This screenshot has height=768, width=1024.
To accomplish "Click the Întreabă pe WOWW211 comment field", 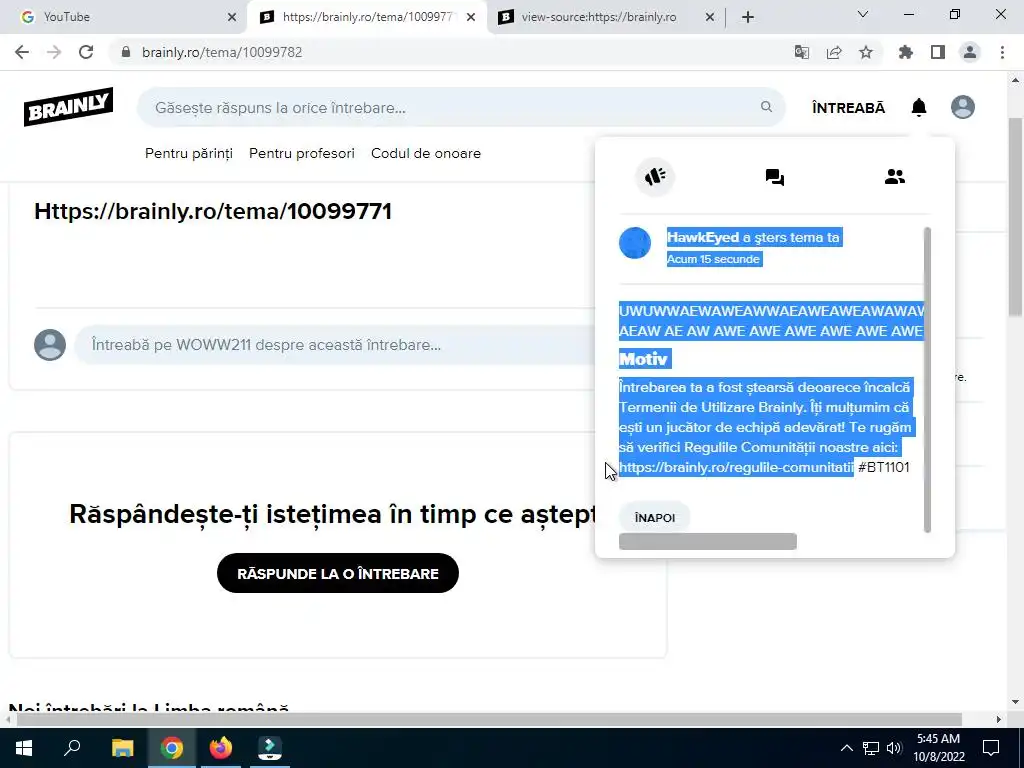I will tap(336, 345).
